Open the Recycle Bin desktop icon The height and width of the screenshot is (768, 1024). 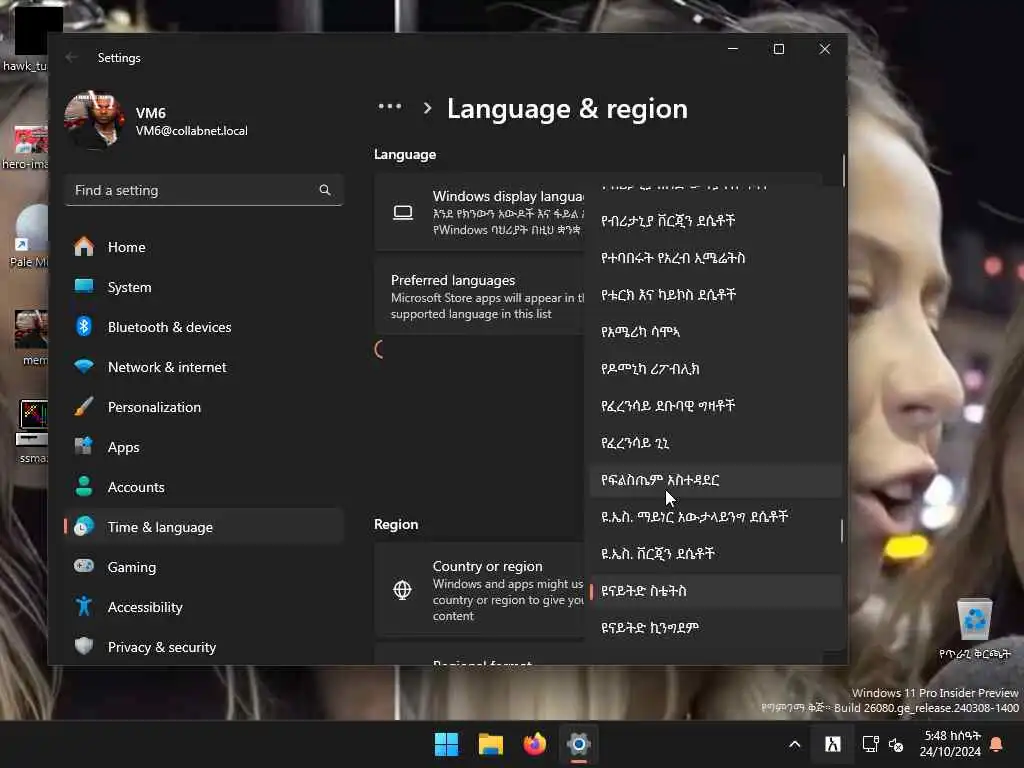point(974,628)
